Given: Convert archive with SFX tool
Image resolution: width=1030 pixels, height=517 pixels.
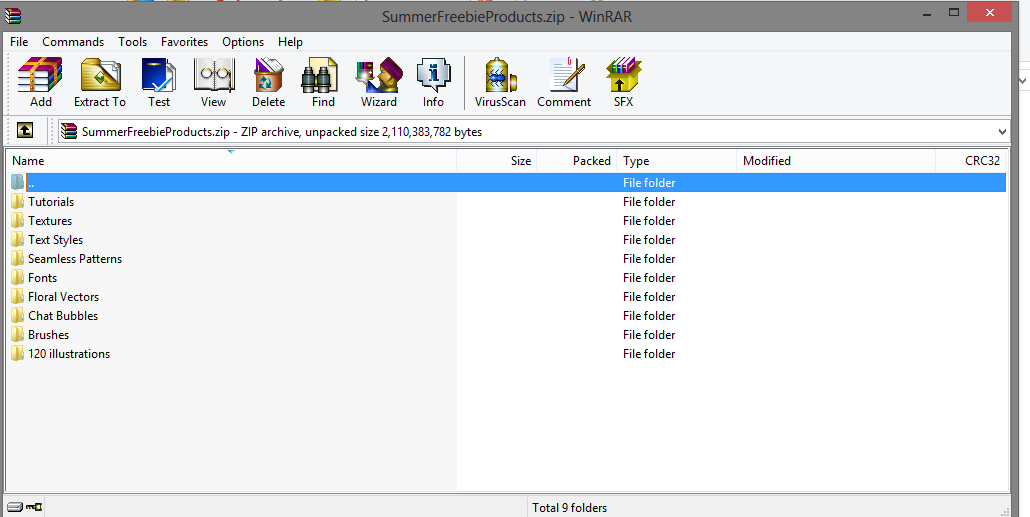Looking at the screenshot, I should click(x=623, y=82).
